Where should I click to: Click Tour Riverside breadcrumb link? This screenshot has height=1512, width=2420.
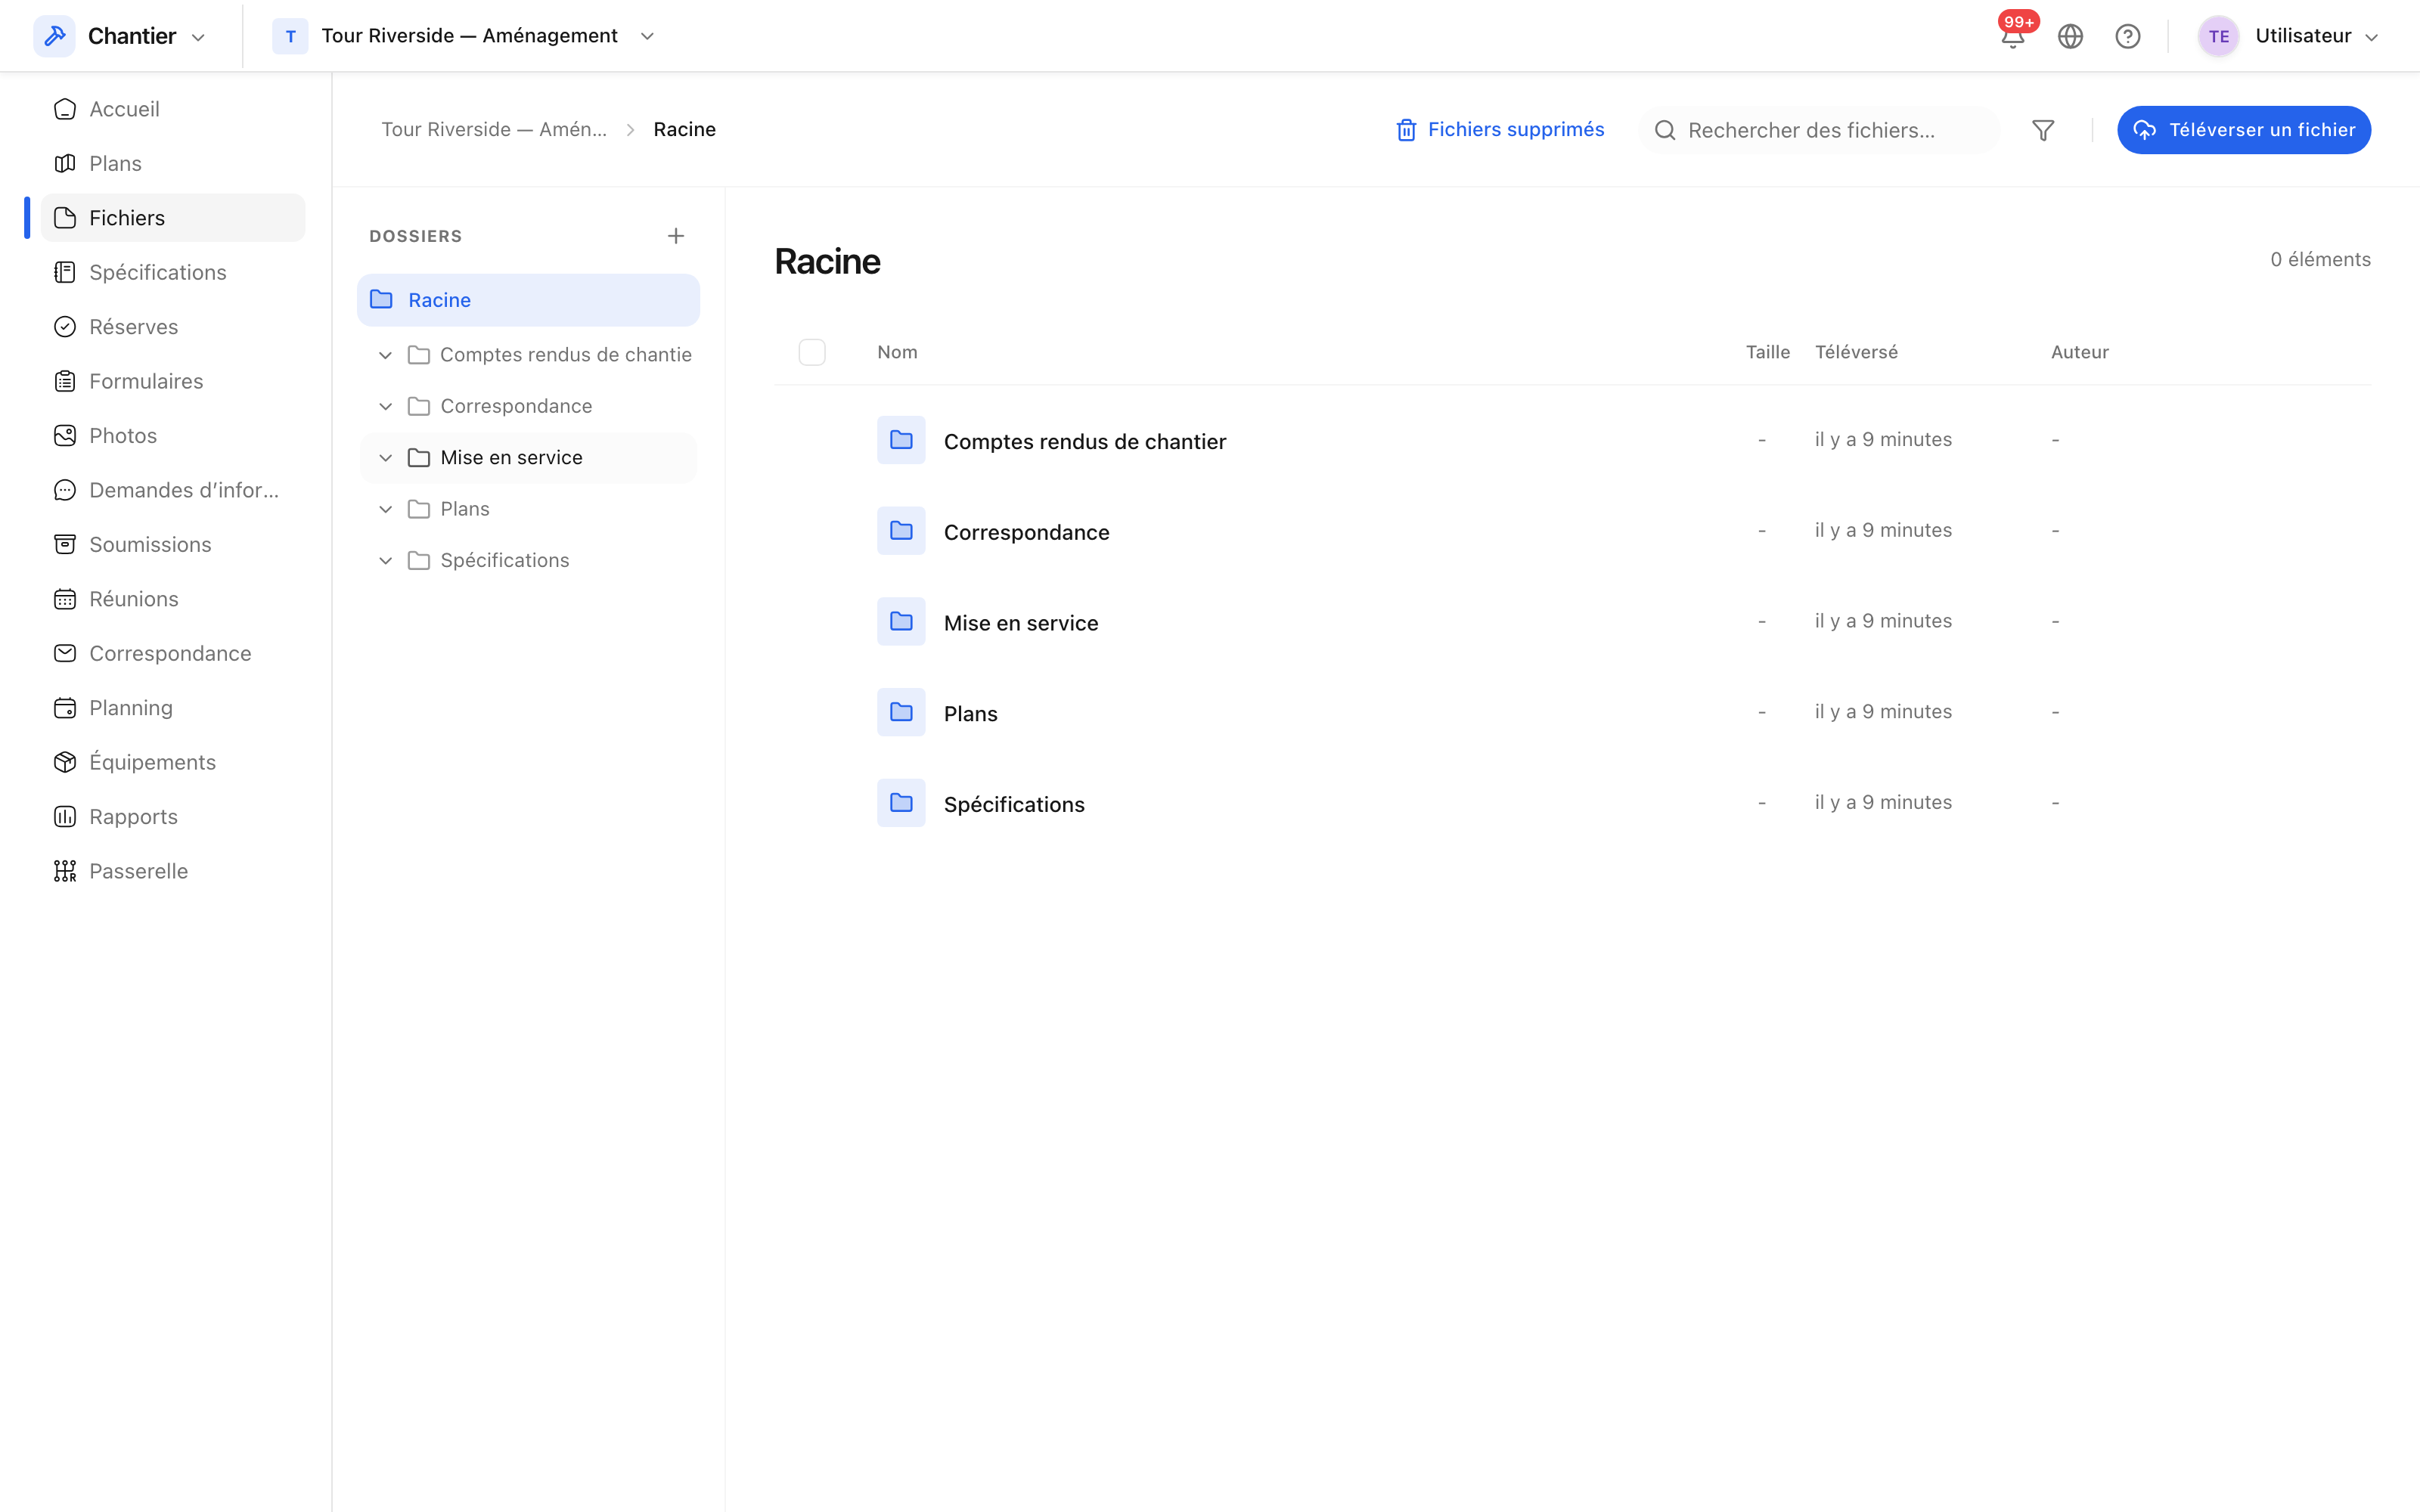coord(494,130)
